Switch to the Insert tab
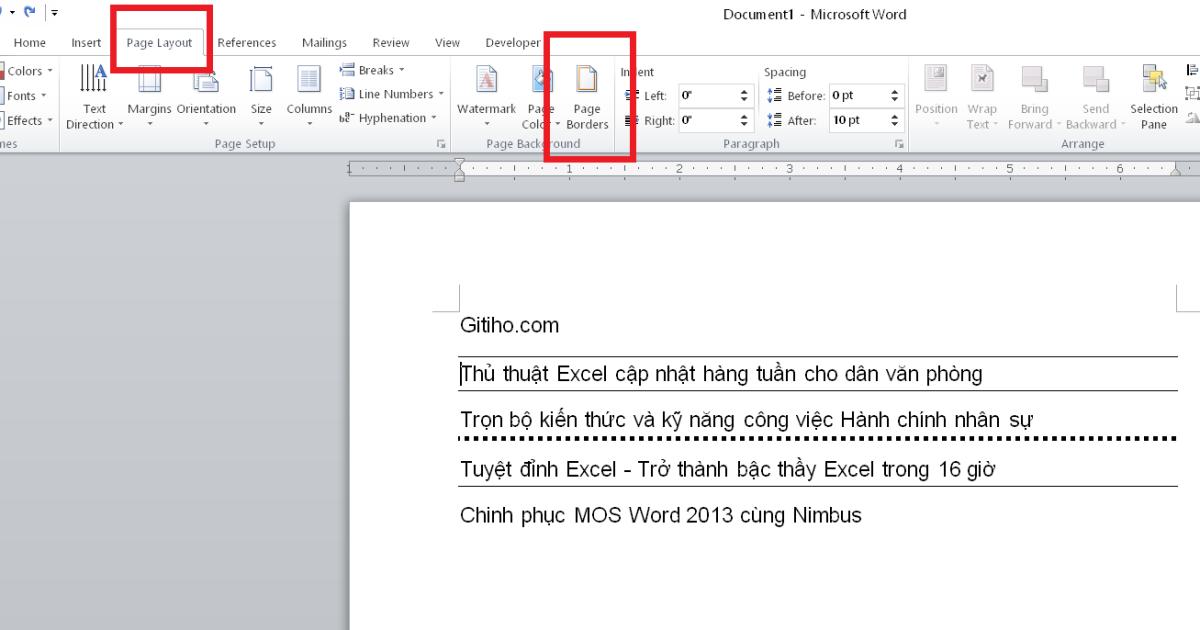Image resolution: width=1200 pixels, height=630 pixels. 86,43
